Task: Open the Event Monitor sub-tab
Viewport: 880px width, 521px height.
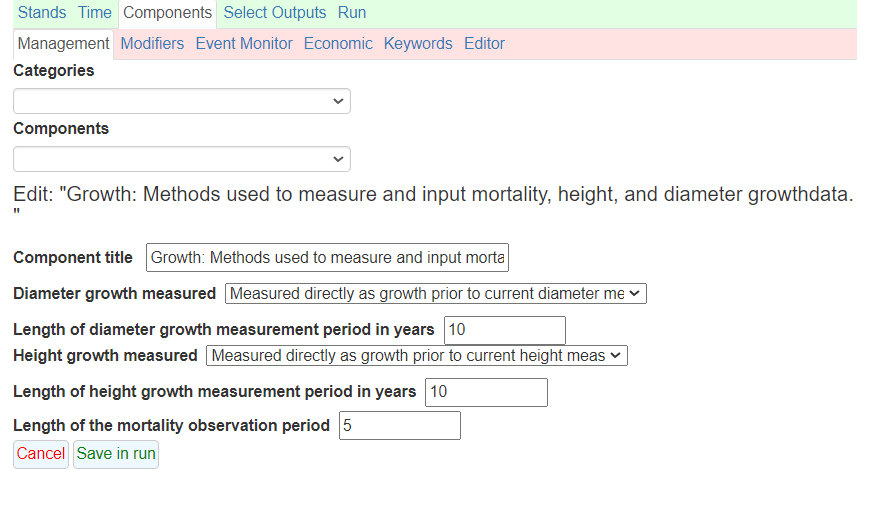Action: click(244, 44)
